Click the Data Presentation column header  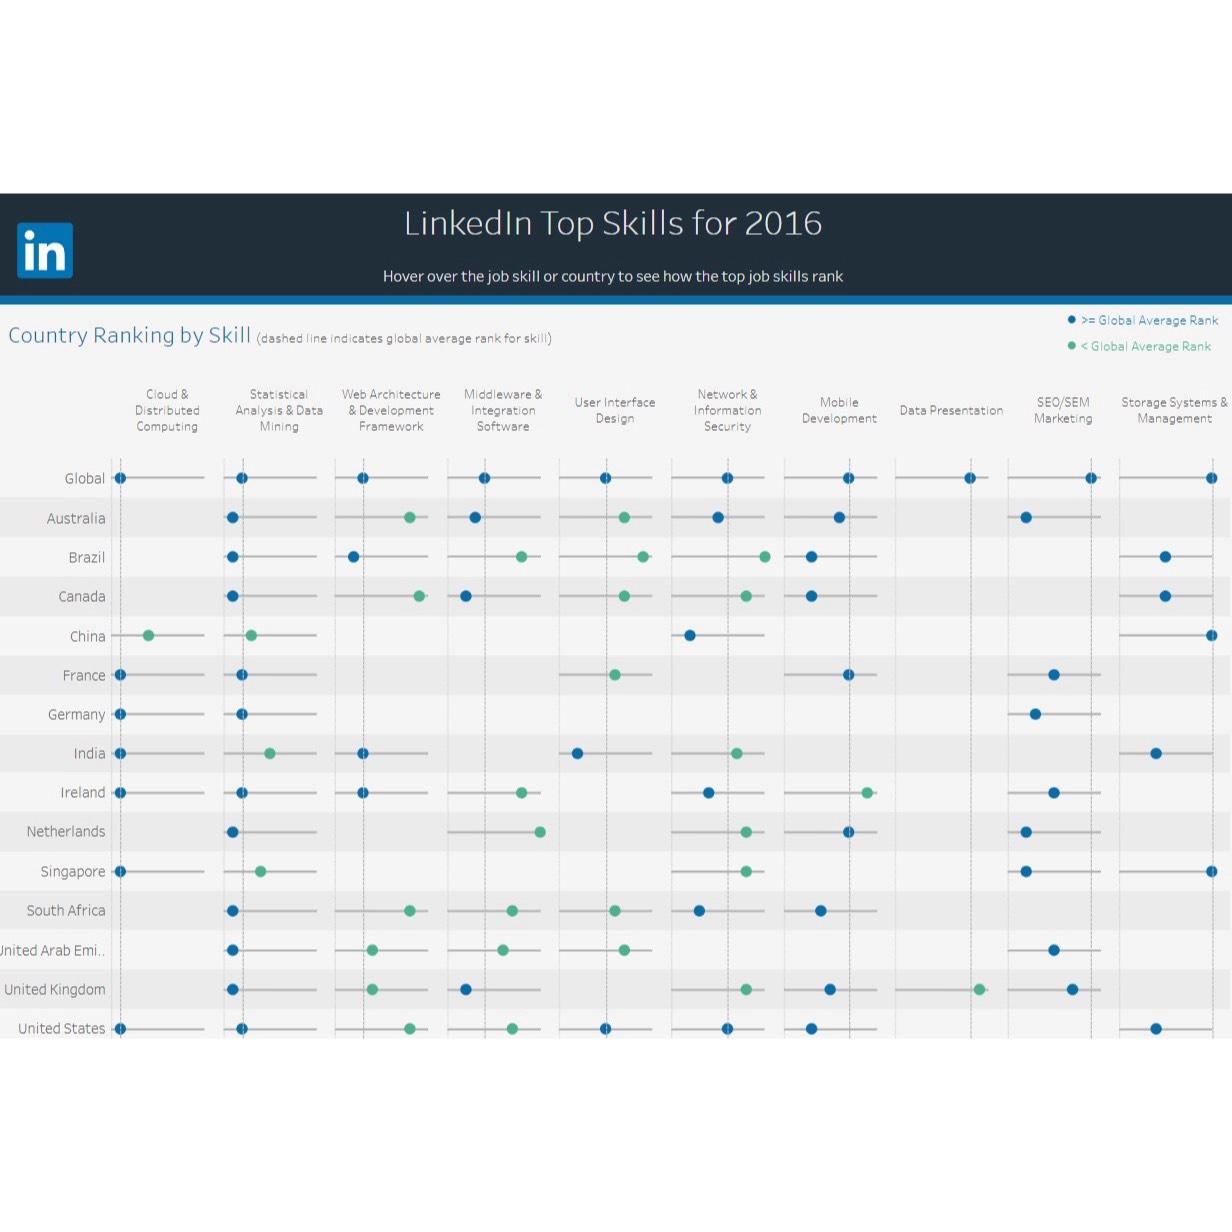tap(951, 410)
